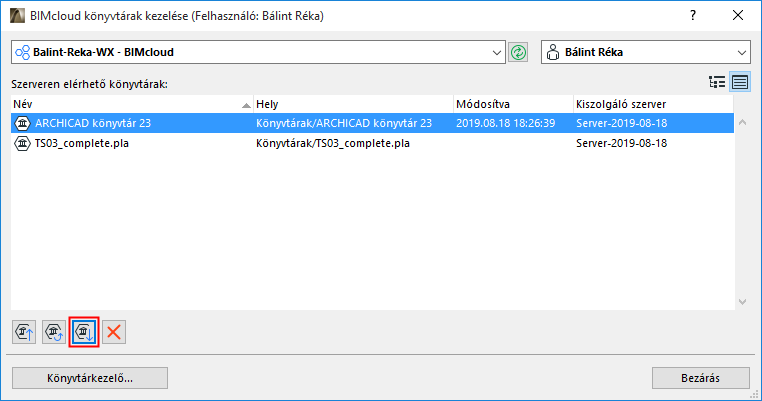The width and height of the screenshot is (762, 401).
Task: Click the Könyvtárak/TS03_complete.pla path cell
Action: [x=333, y=143]
